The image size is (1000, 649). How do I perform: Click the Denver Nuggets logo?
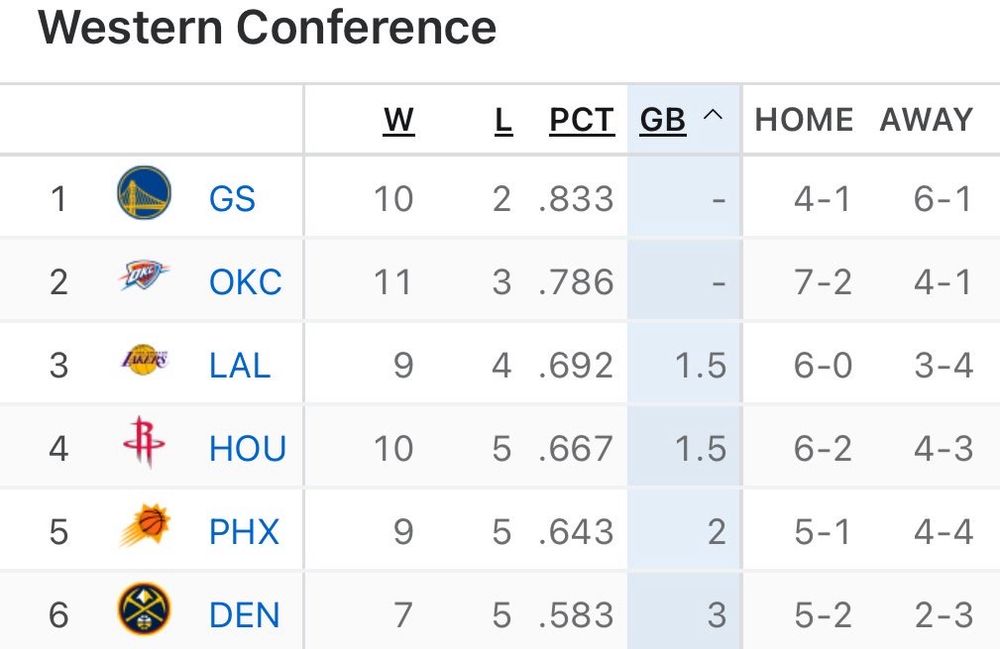click(144, 610)
